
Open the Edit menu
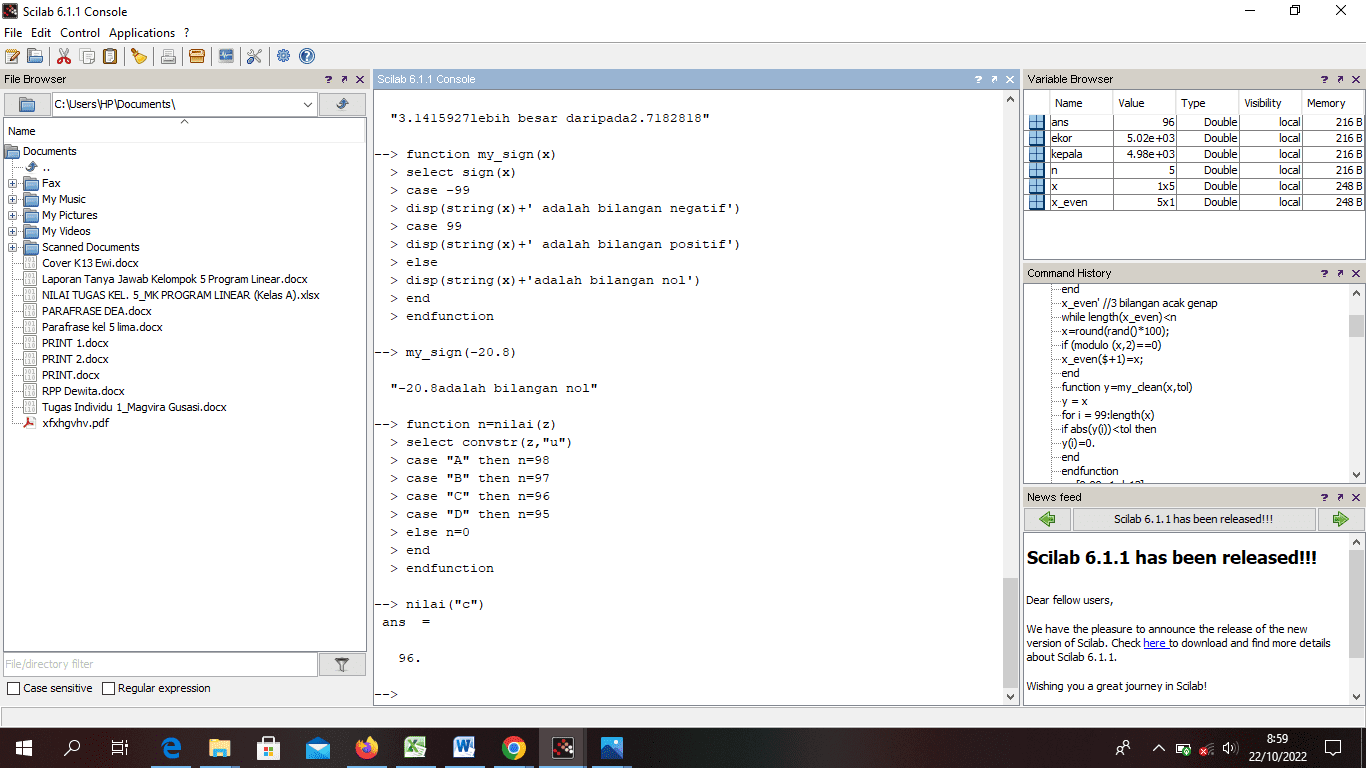41,33
